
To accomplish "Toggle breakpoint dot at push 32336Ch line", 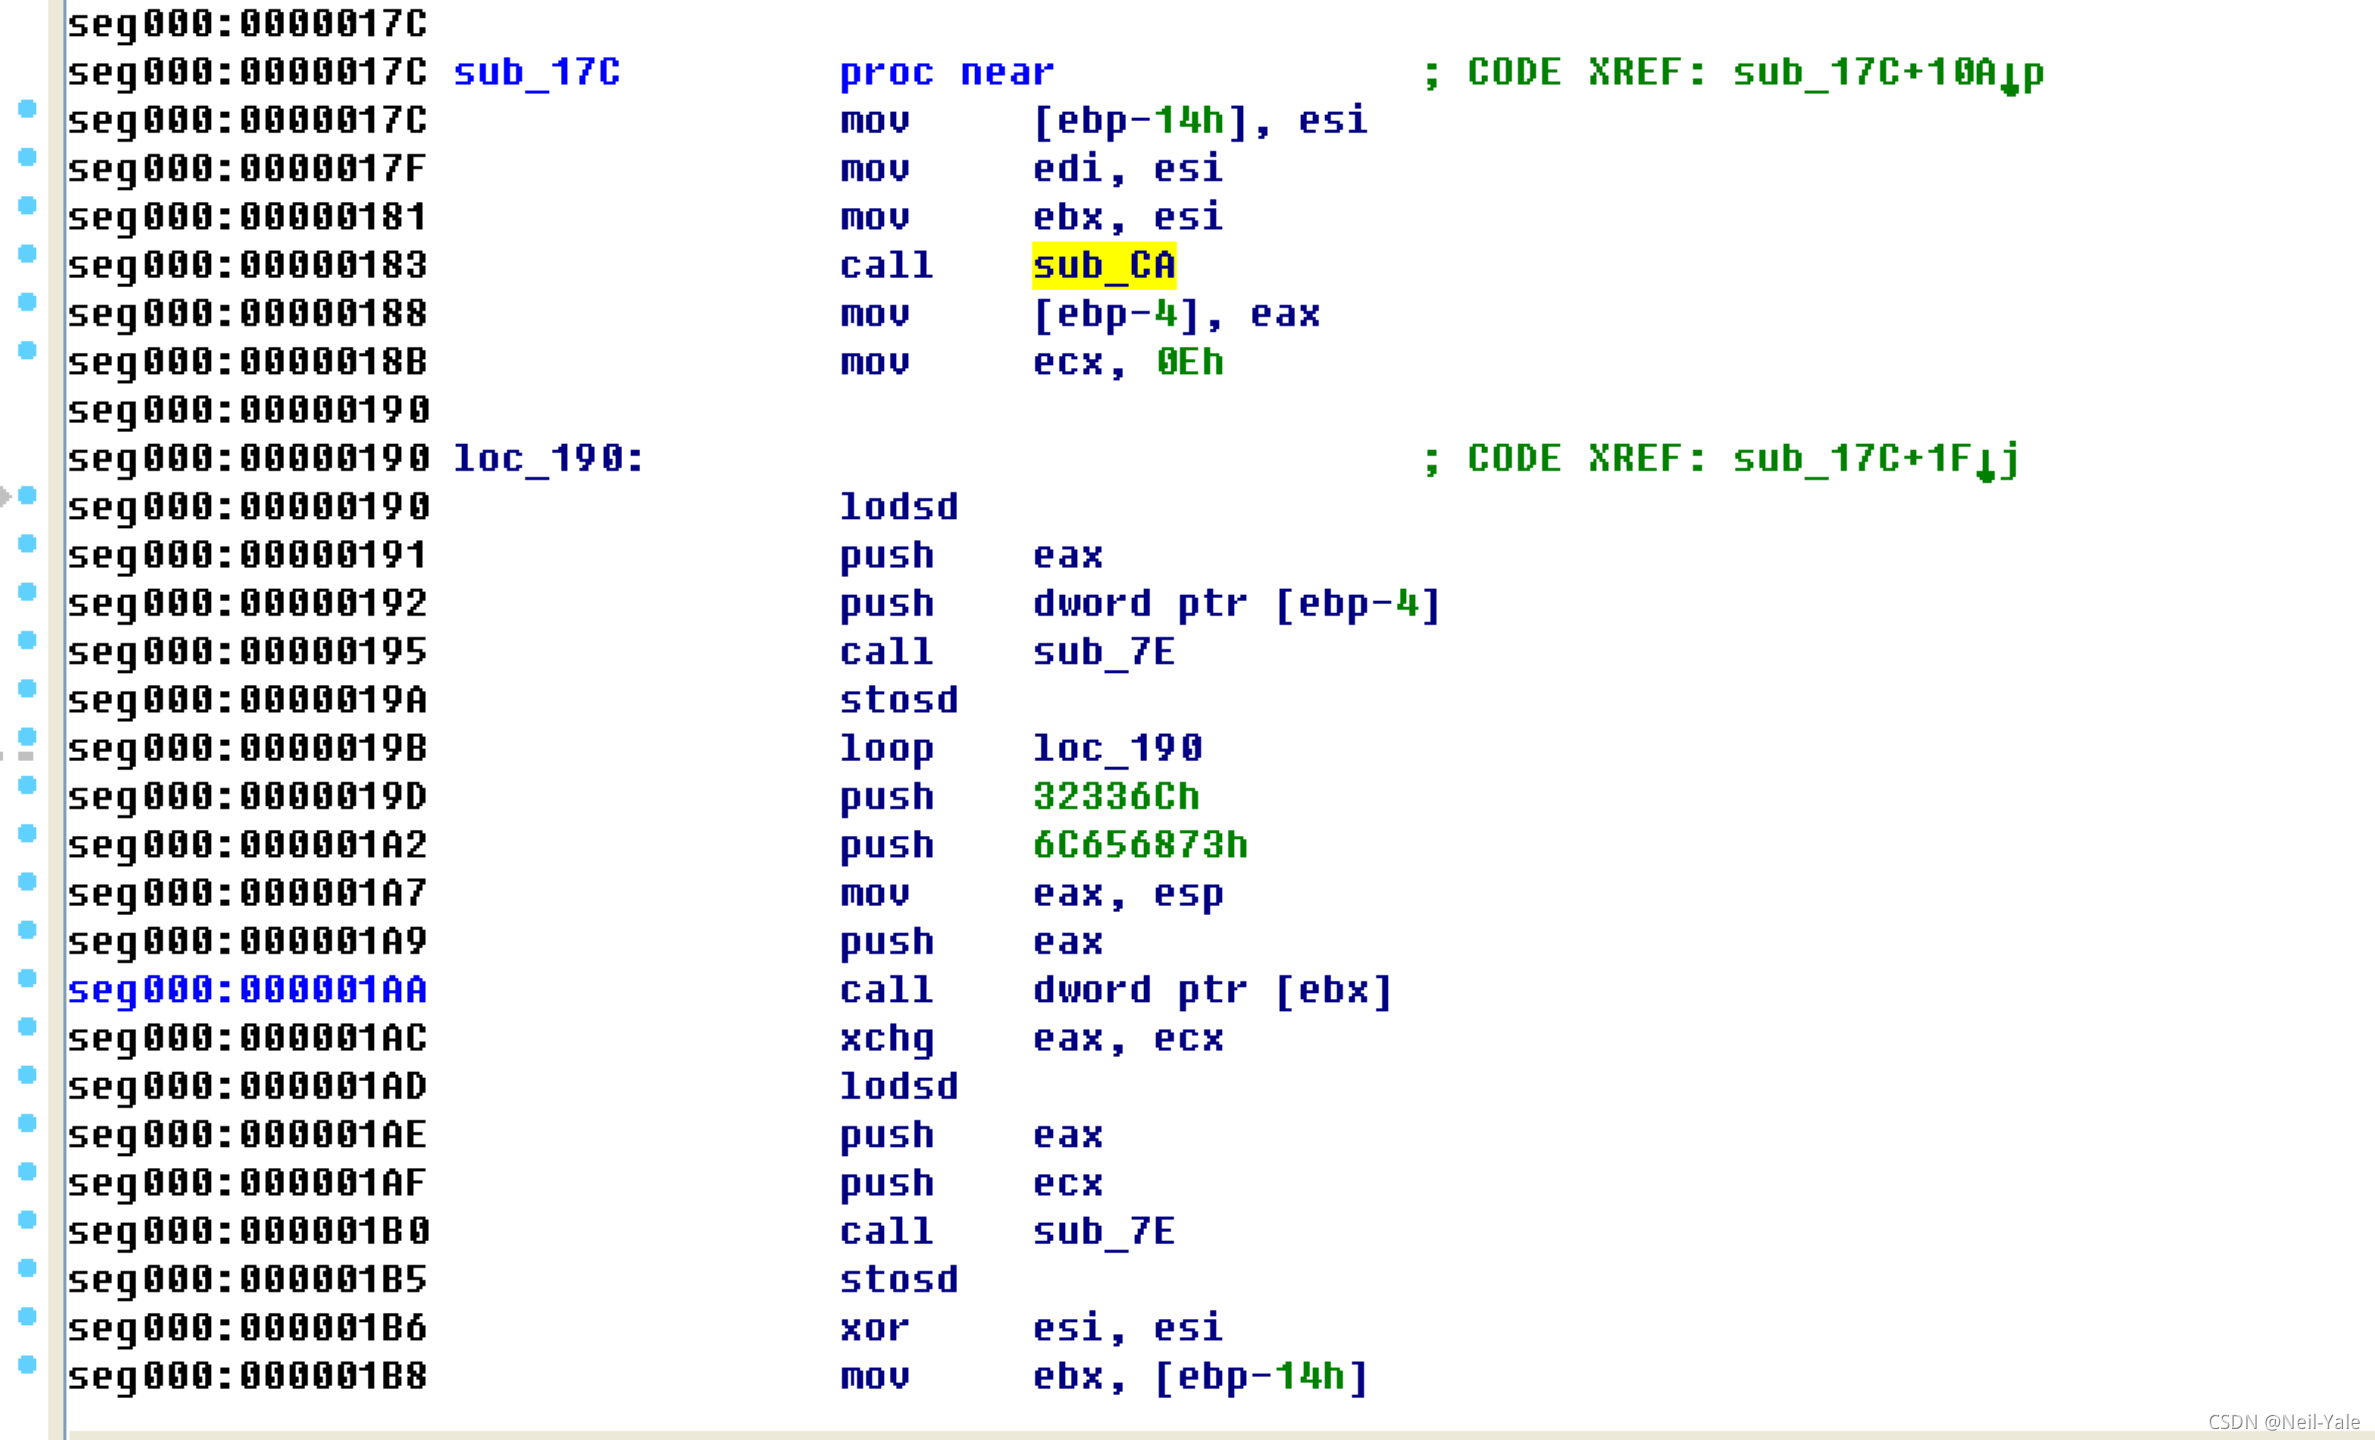I will pyautogui.click(x=28, y=785).
